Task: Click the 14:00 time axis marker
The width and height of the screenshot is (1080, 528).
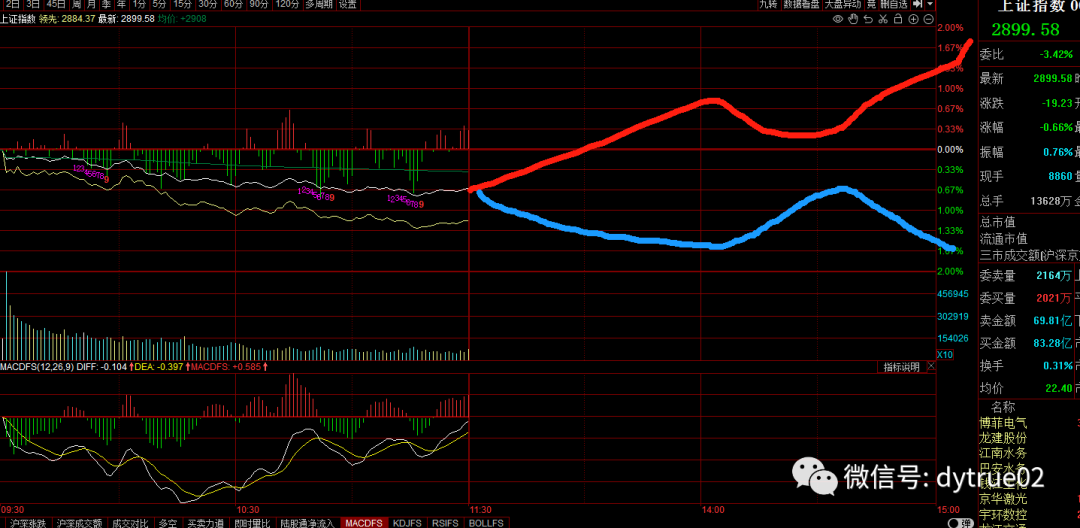Action: pyautogui.click(x=714, y=510)
